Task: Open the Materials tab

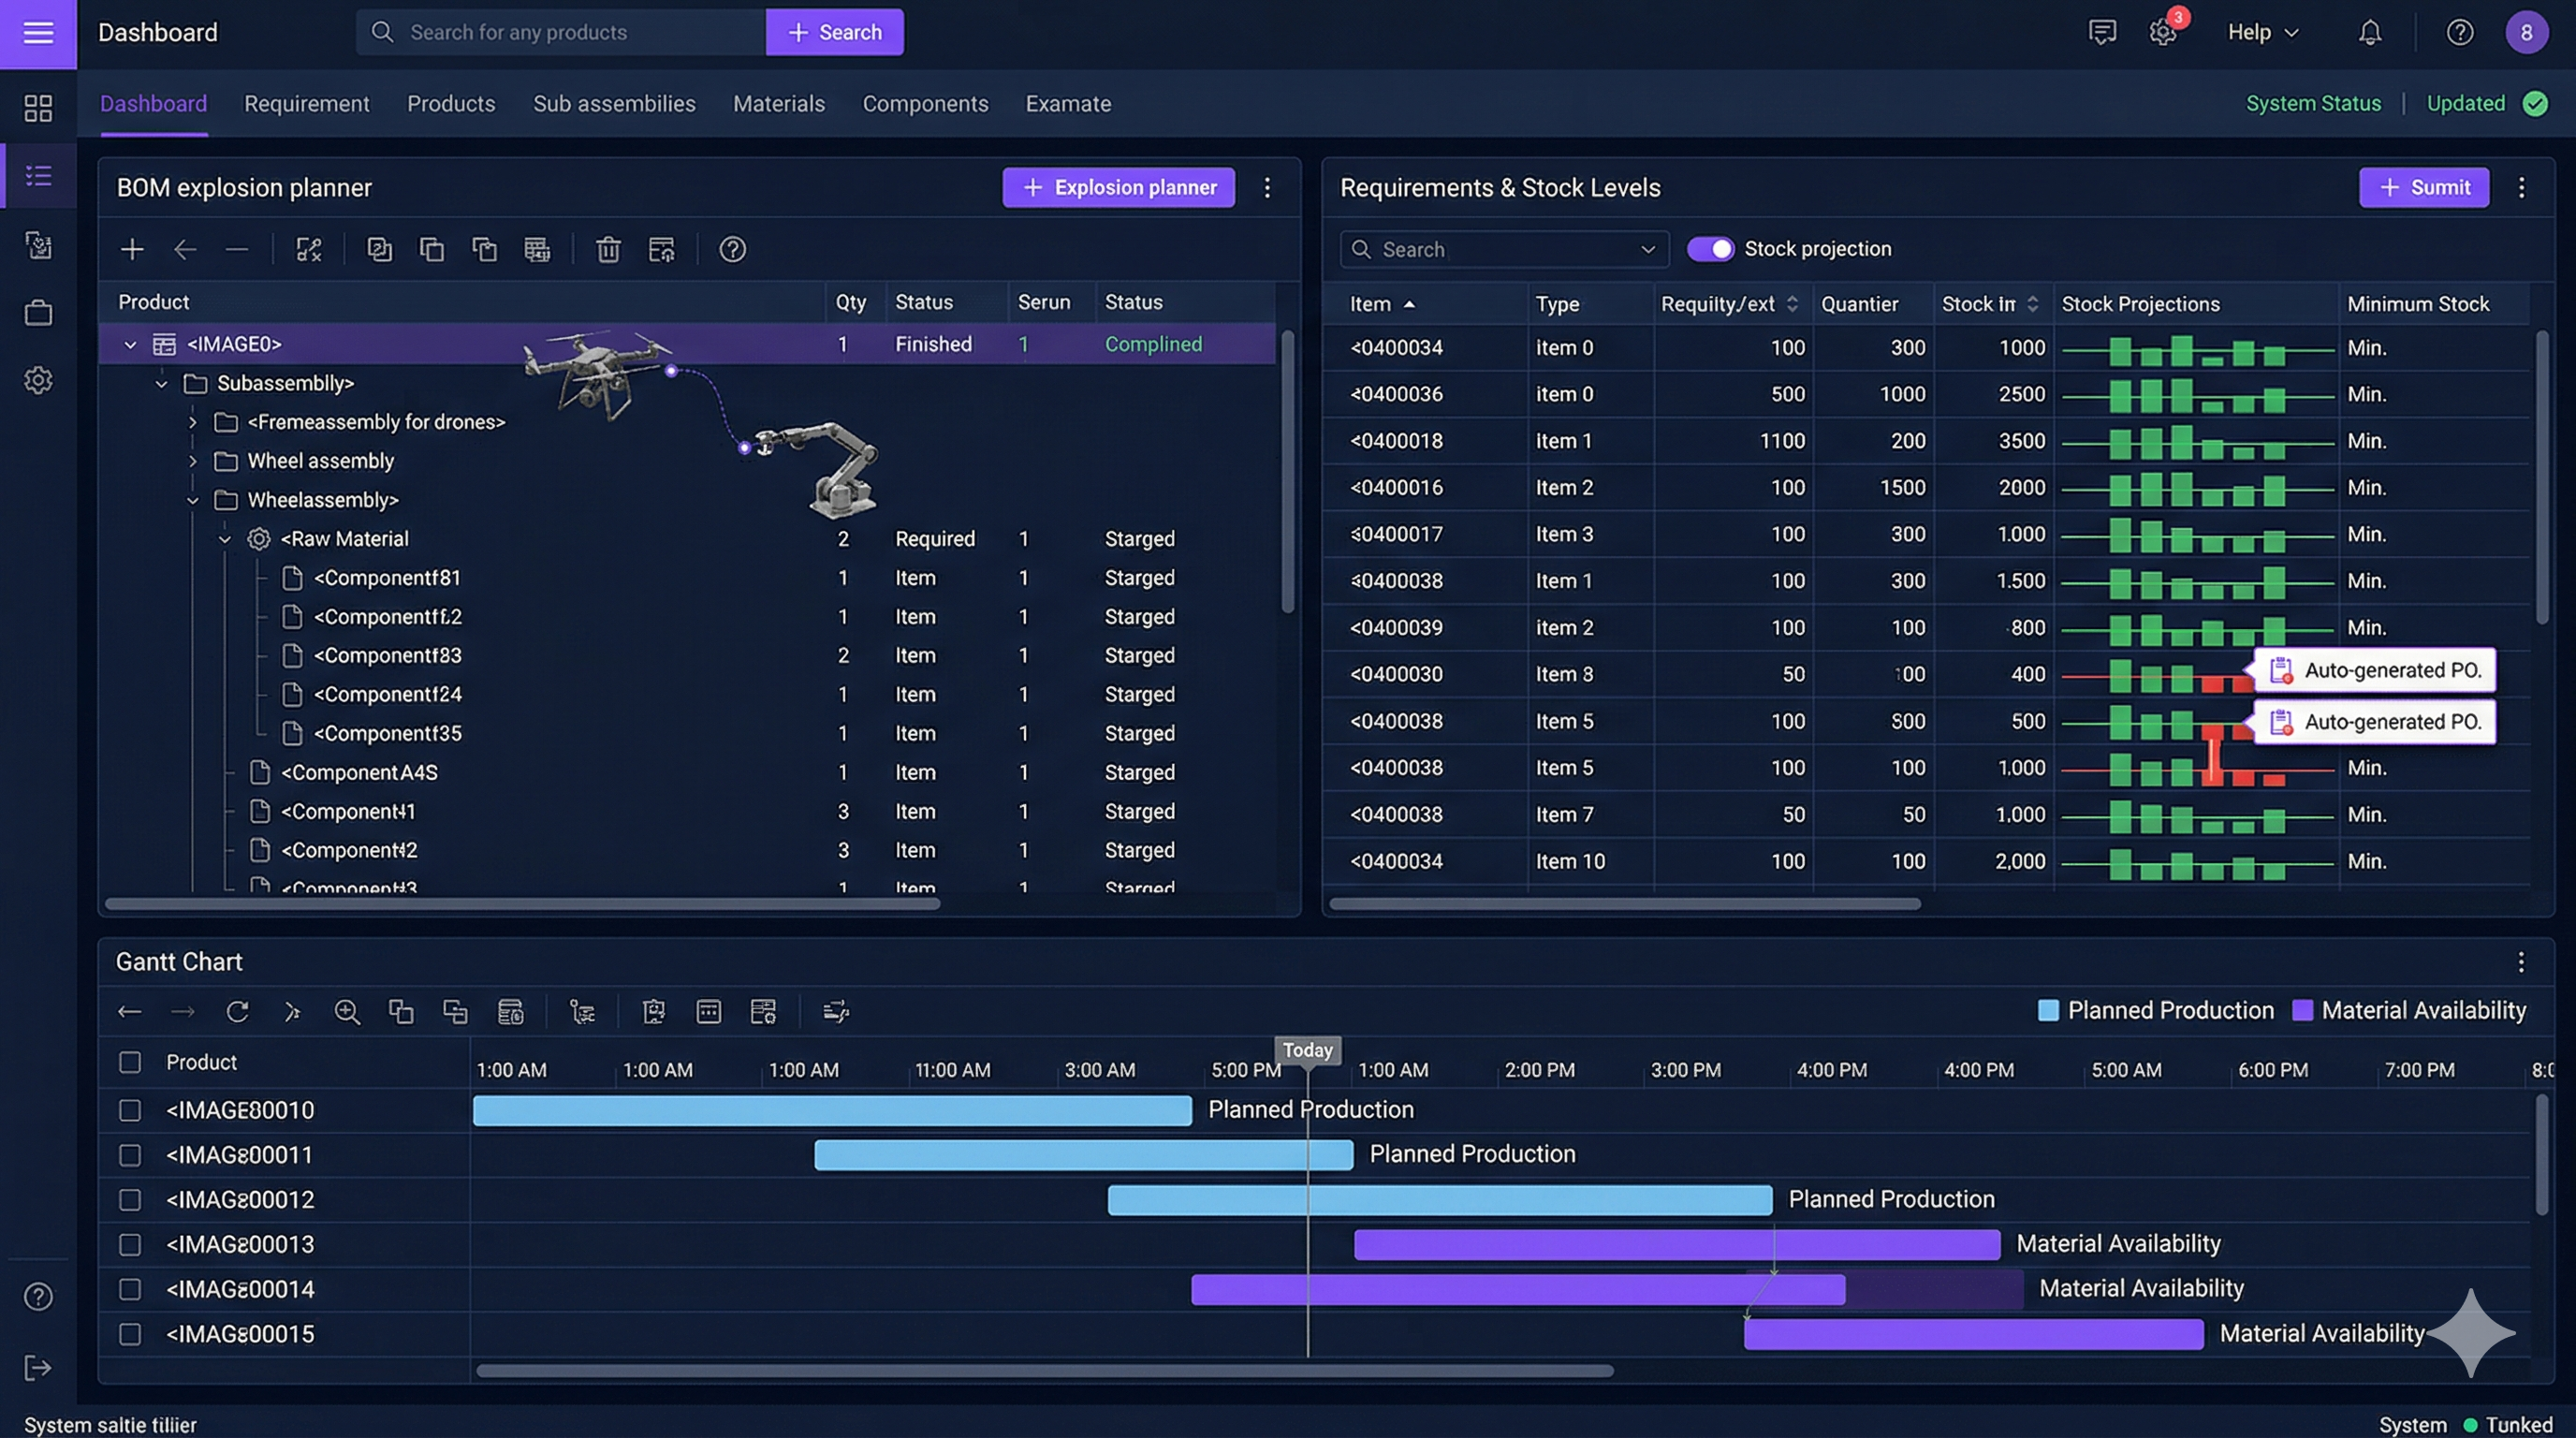Action: [x=778, y=104]
